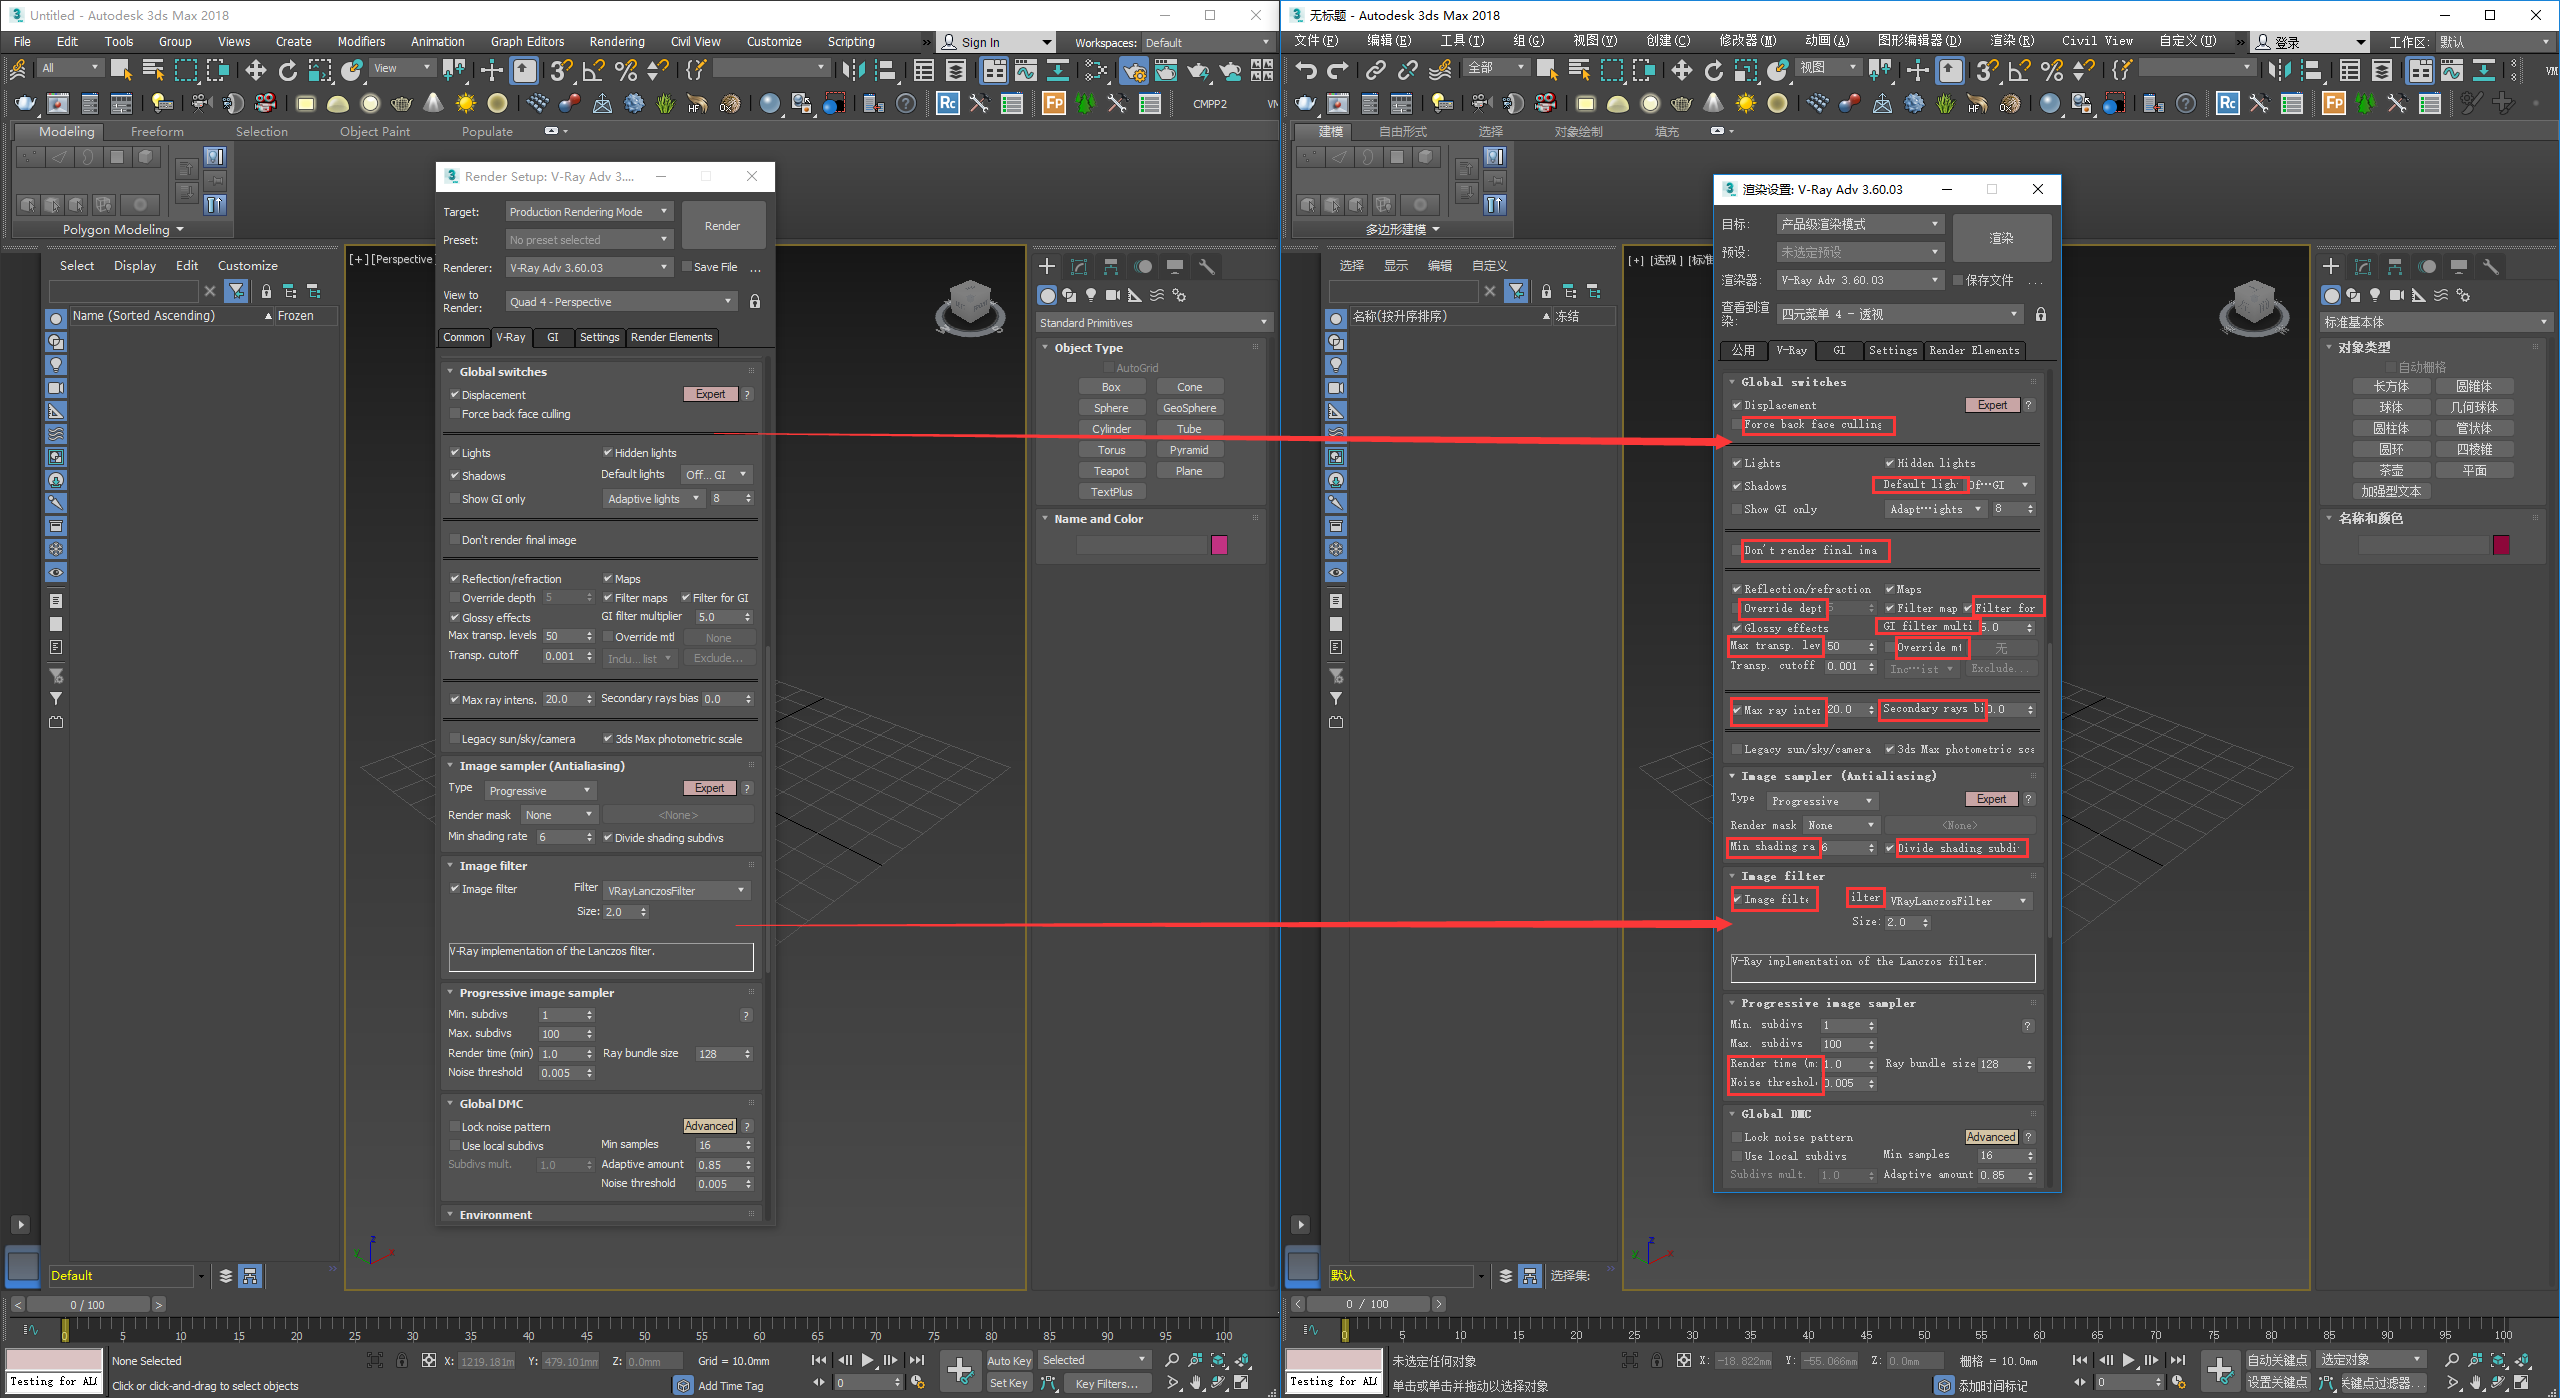
Task: Click the Mirror tool icon
Action: coord(853,70)
